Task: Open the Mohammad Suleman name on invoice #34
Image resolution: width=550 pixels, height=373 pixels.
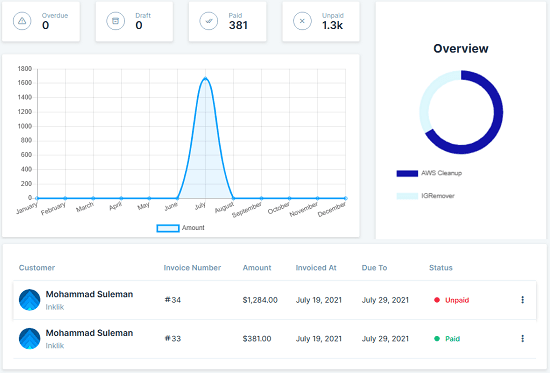Action: pos(89,294)
